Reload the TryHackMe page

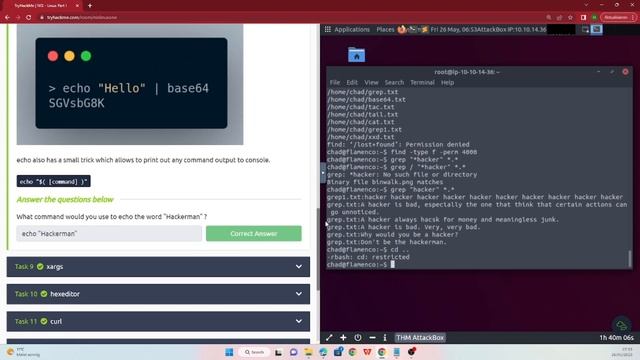(29, 18)
